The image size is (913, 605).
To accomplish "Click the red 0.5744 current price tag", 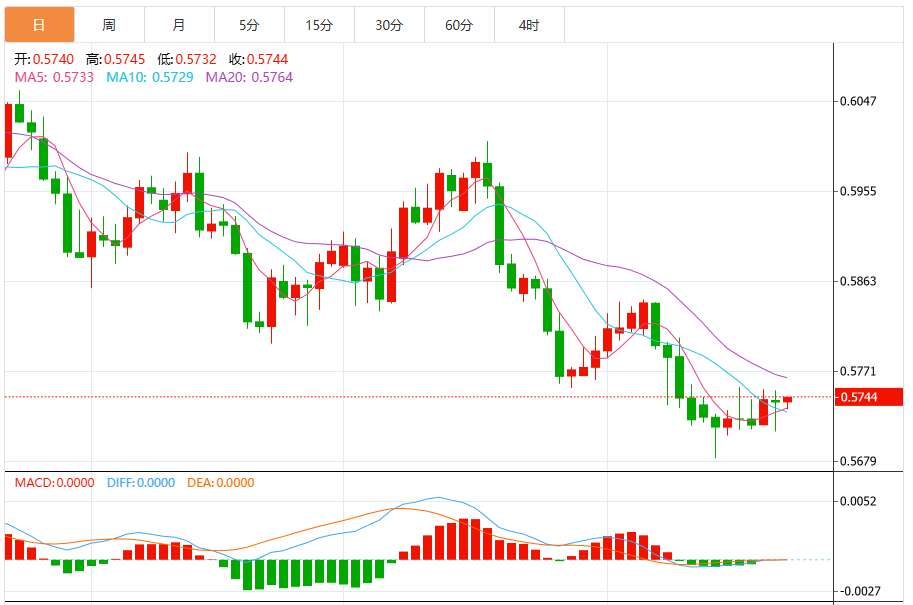I will pyautogui.click(x=870, y=397).
